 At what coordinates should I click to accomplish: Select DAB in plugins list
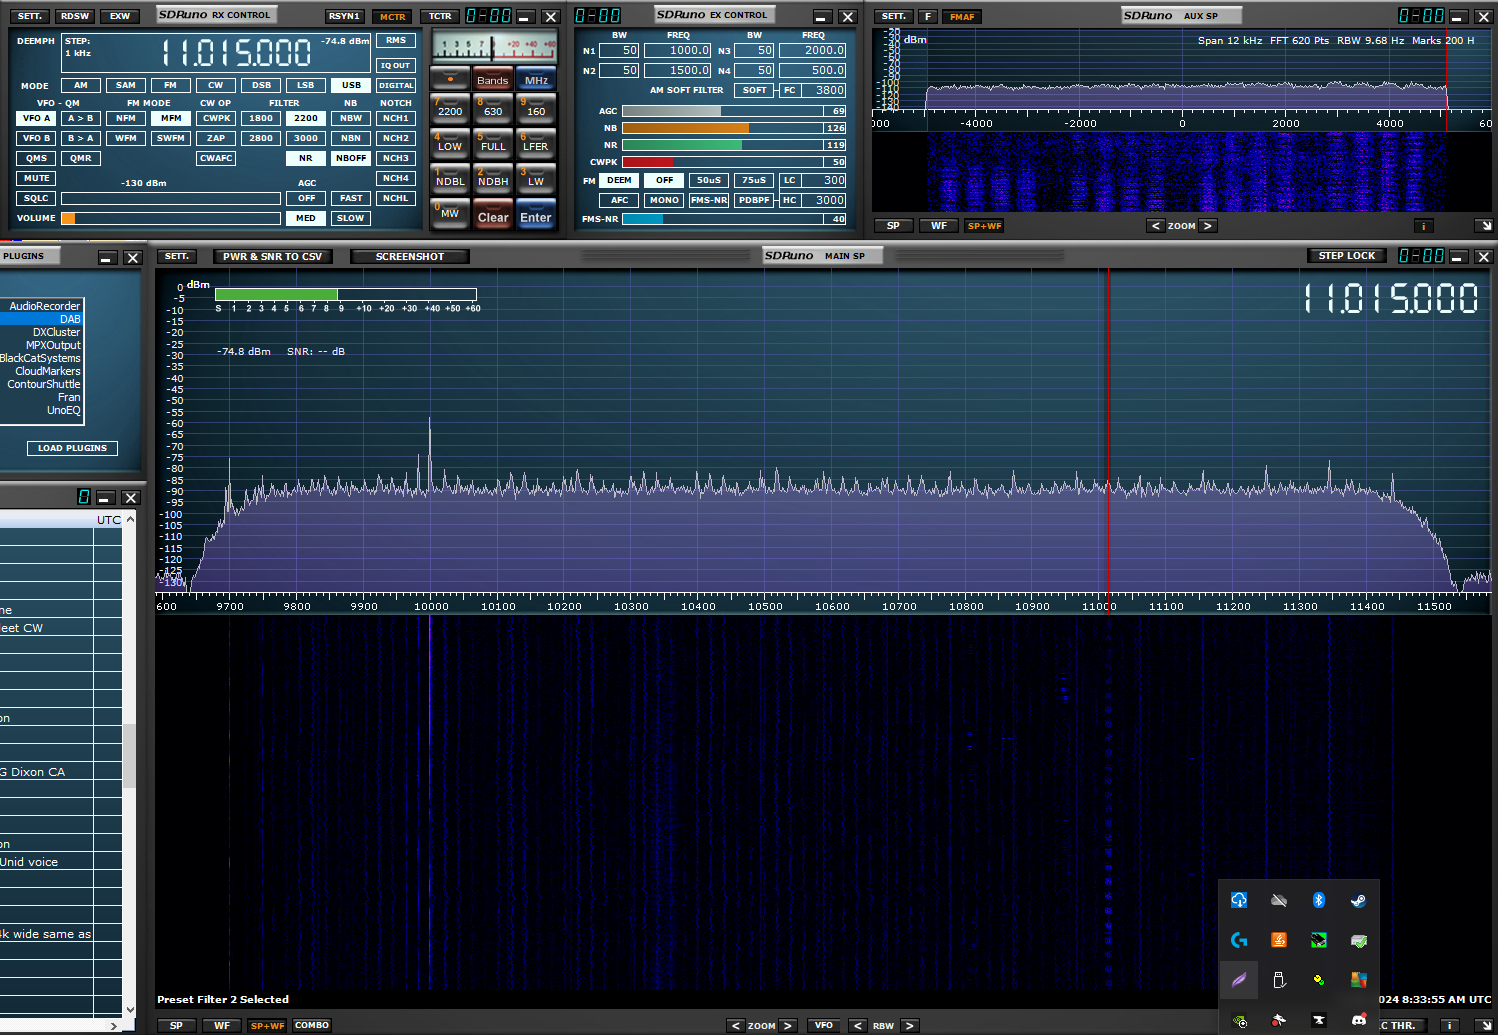[x=42, y=319]
